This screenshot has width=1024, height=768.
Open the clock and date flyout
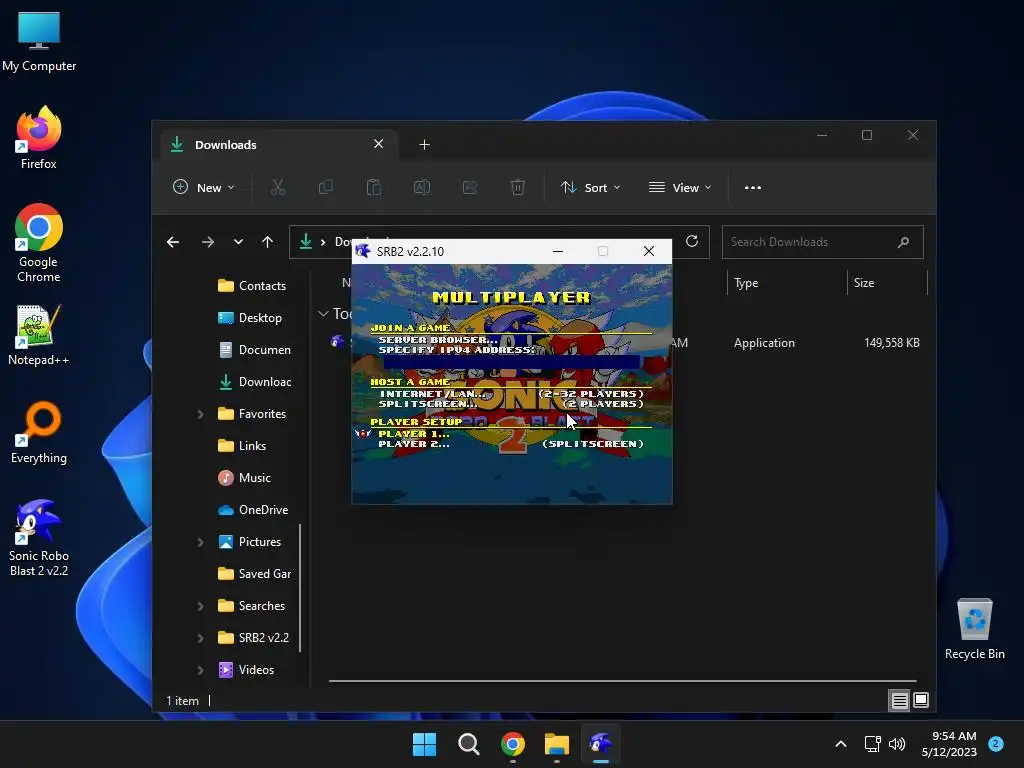(x=949, y=744)
